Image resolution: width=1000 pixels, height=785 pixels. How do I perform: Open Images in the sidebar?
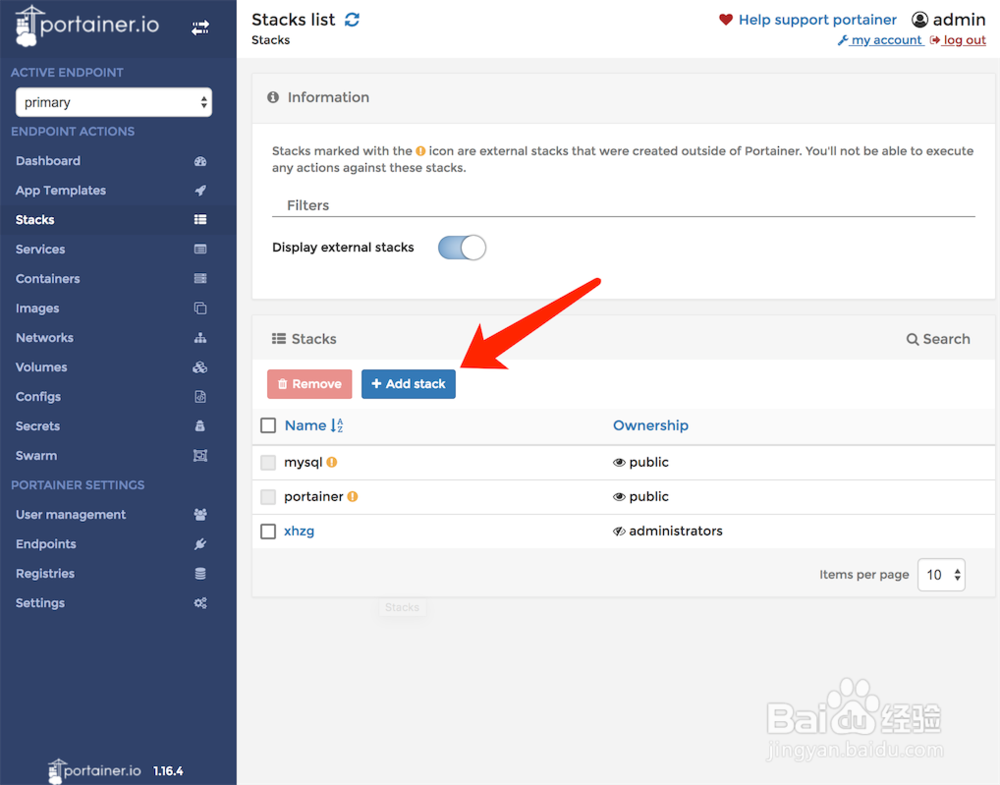pyautogui.click(x=38, y=308)
